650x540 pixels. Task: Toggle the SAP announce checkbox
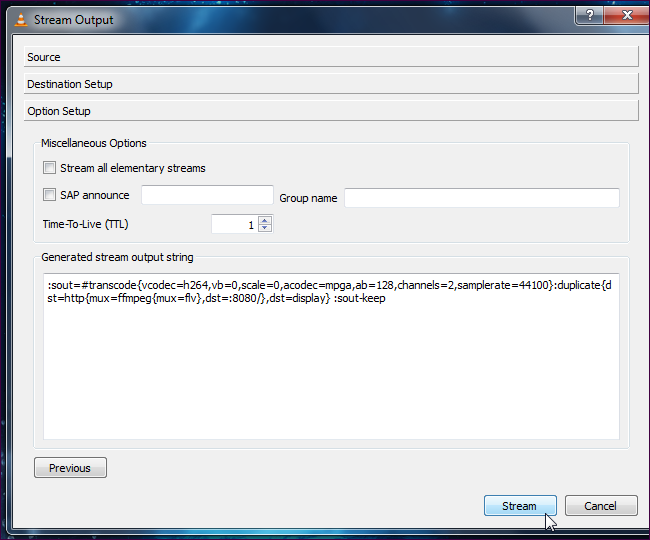pos(49,195)
